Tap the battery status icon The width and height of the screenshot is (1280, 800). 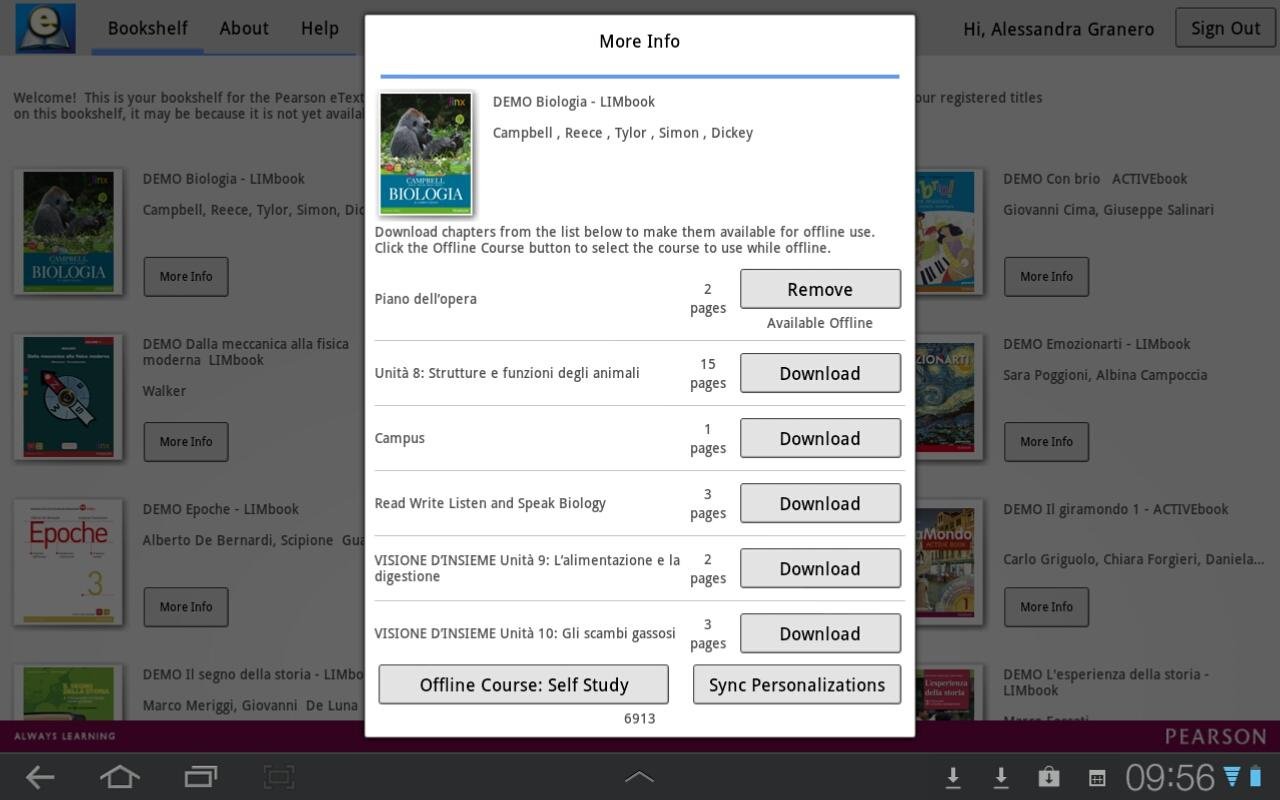[1255, 777]
